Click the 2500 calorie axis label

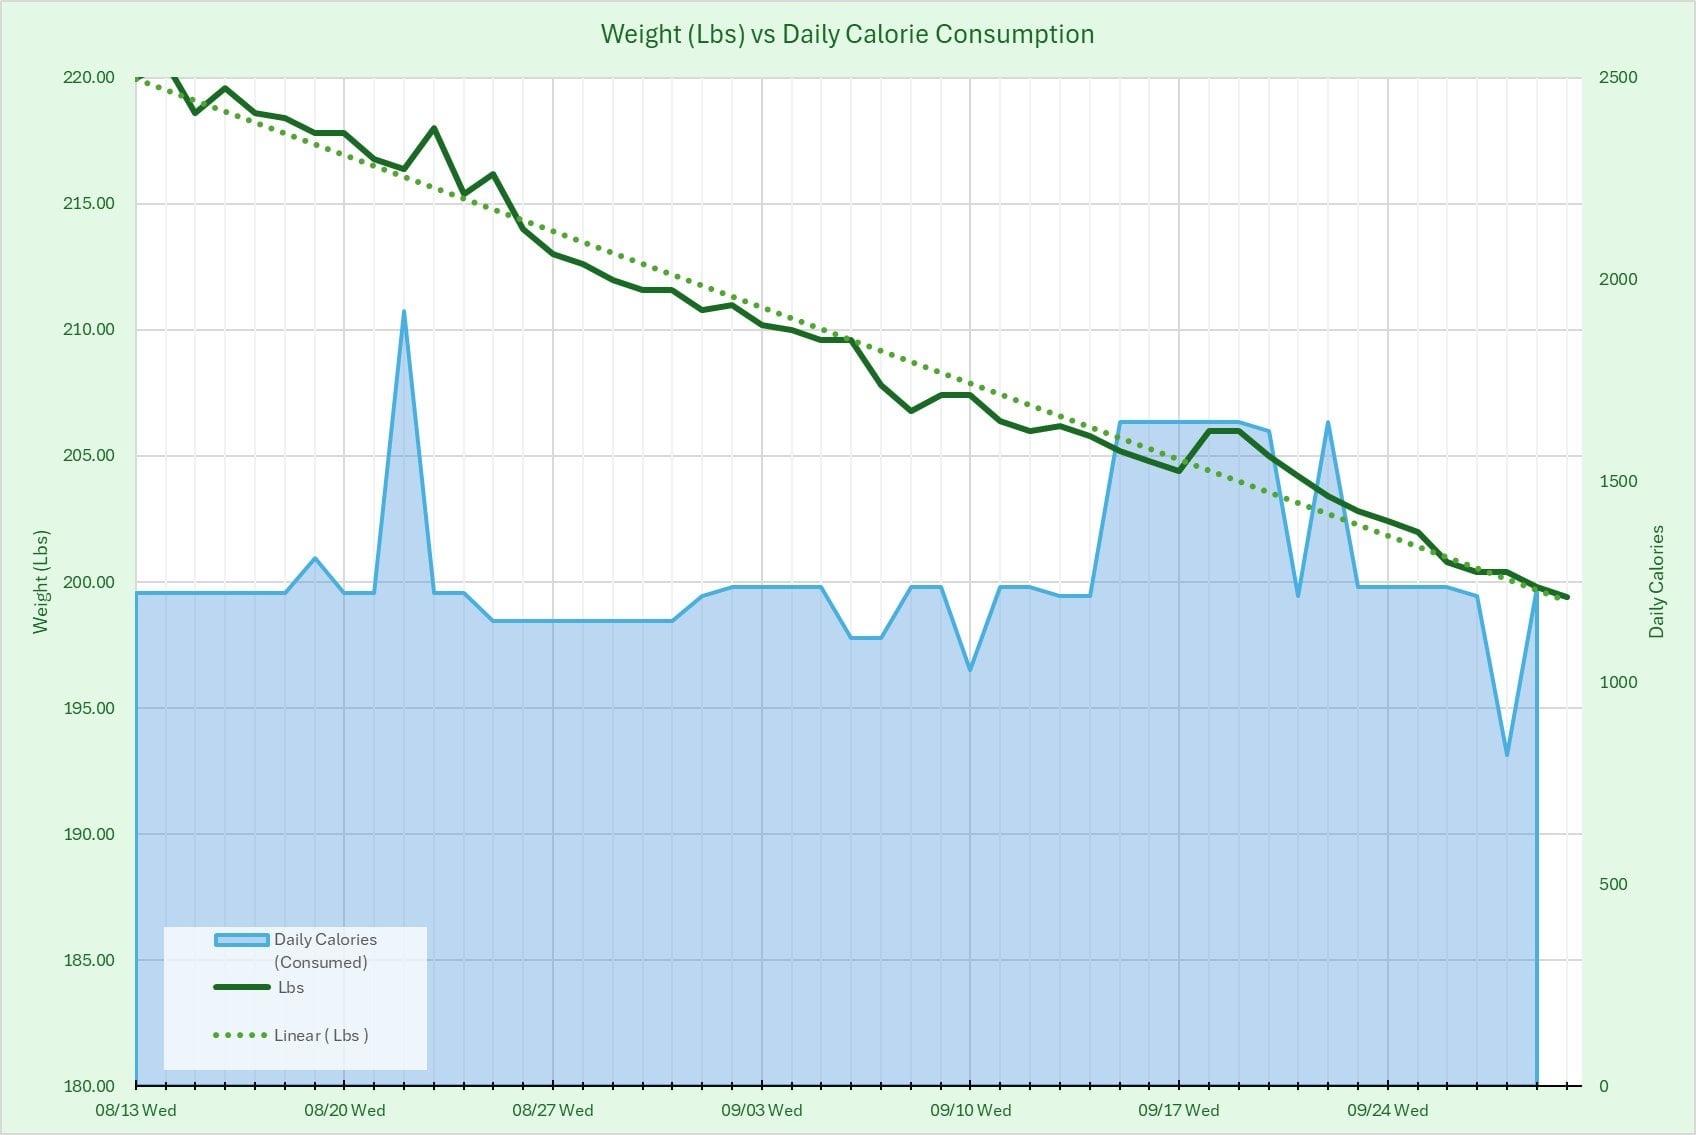tap(1618, 78)
